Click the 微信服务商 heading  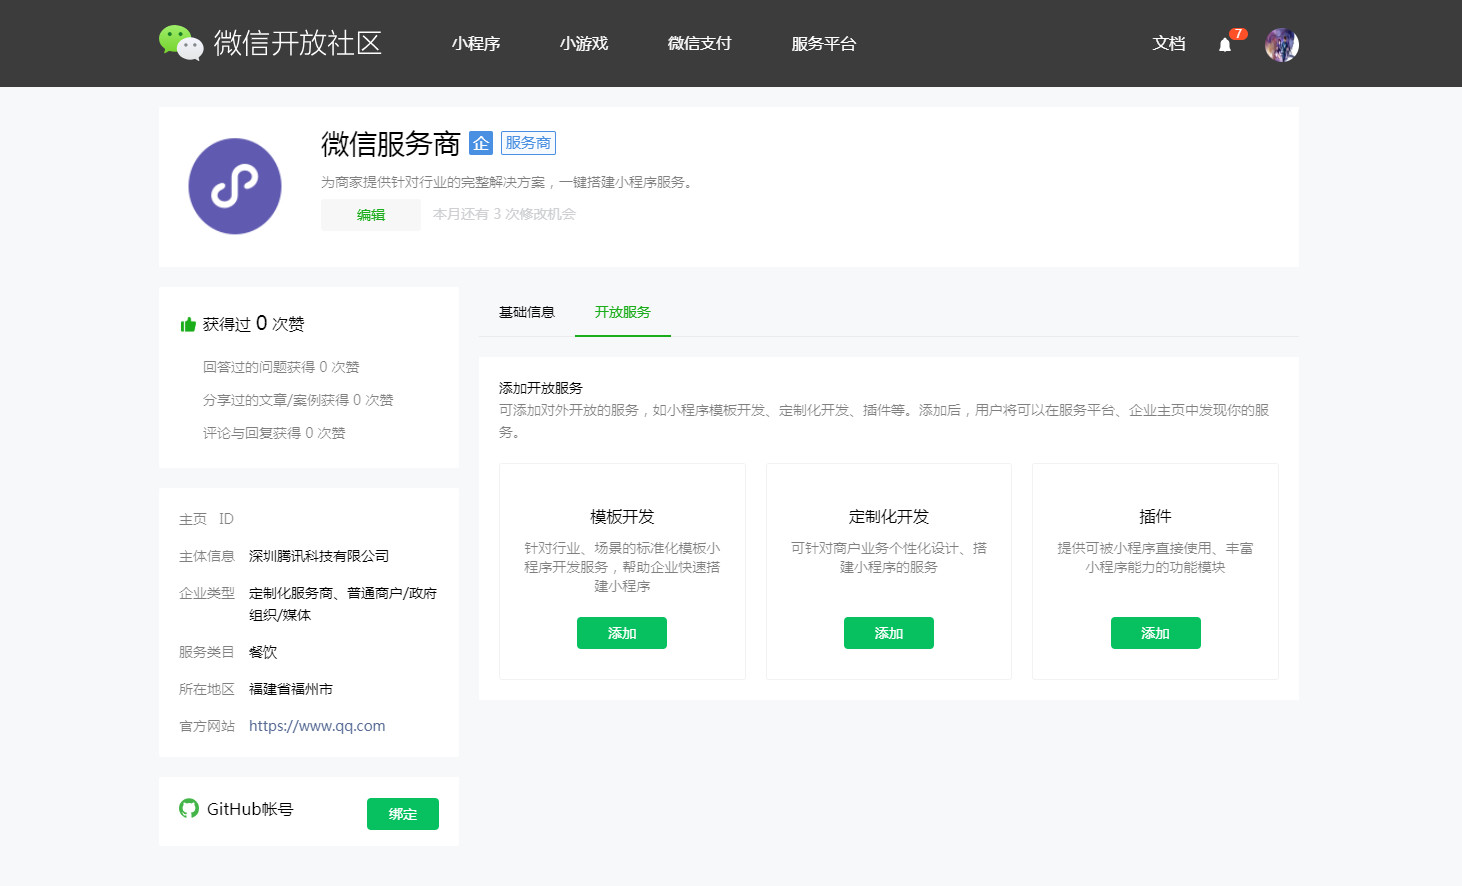click(391, 144)
